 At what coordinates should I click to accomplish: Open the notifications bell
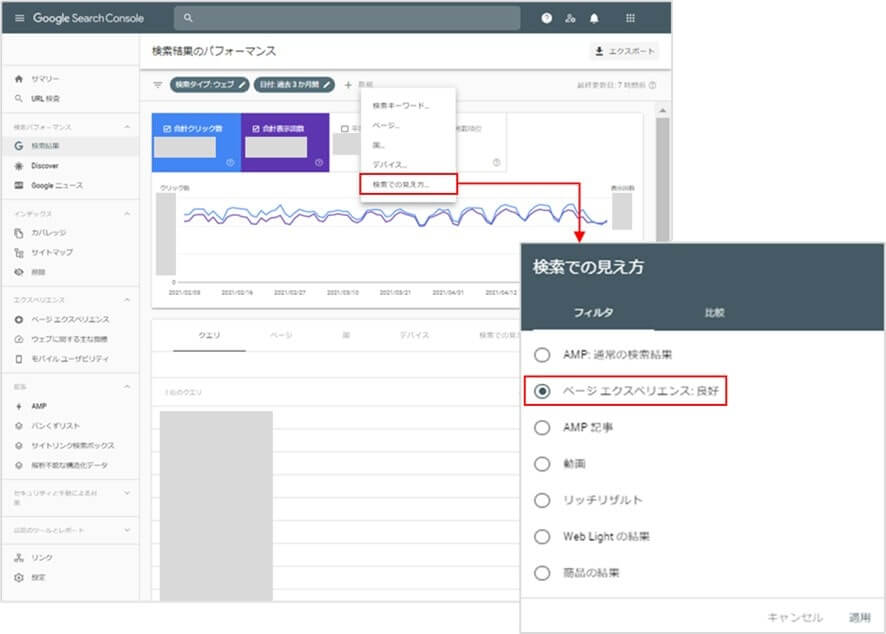pyautogui.click(x=595, y=18)
